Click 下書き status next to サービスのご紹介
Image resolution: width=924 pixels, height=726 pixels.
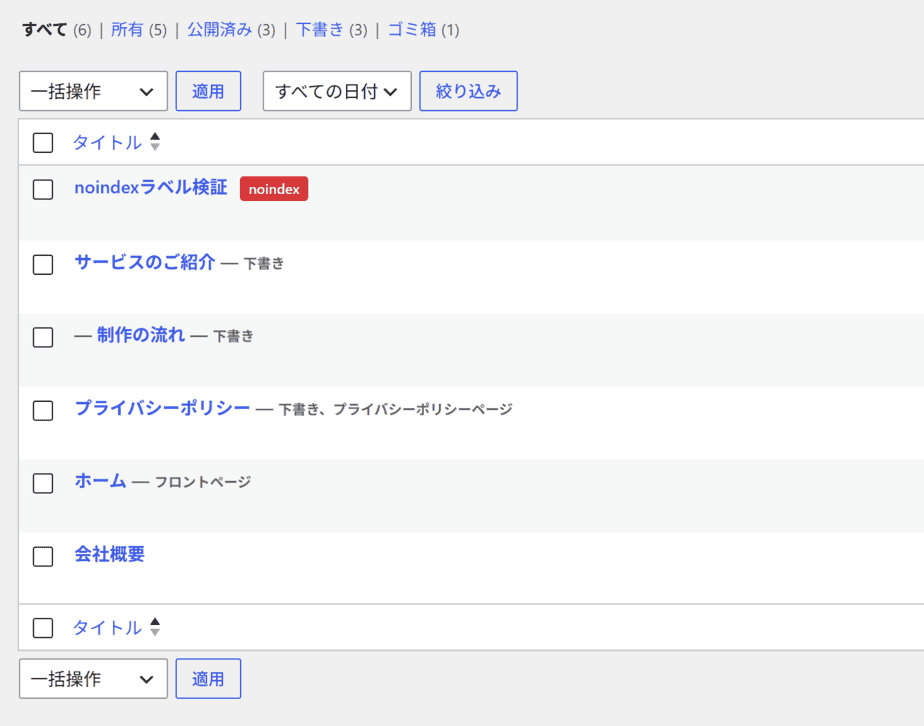tap(263, 263)
